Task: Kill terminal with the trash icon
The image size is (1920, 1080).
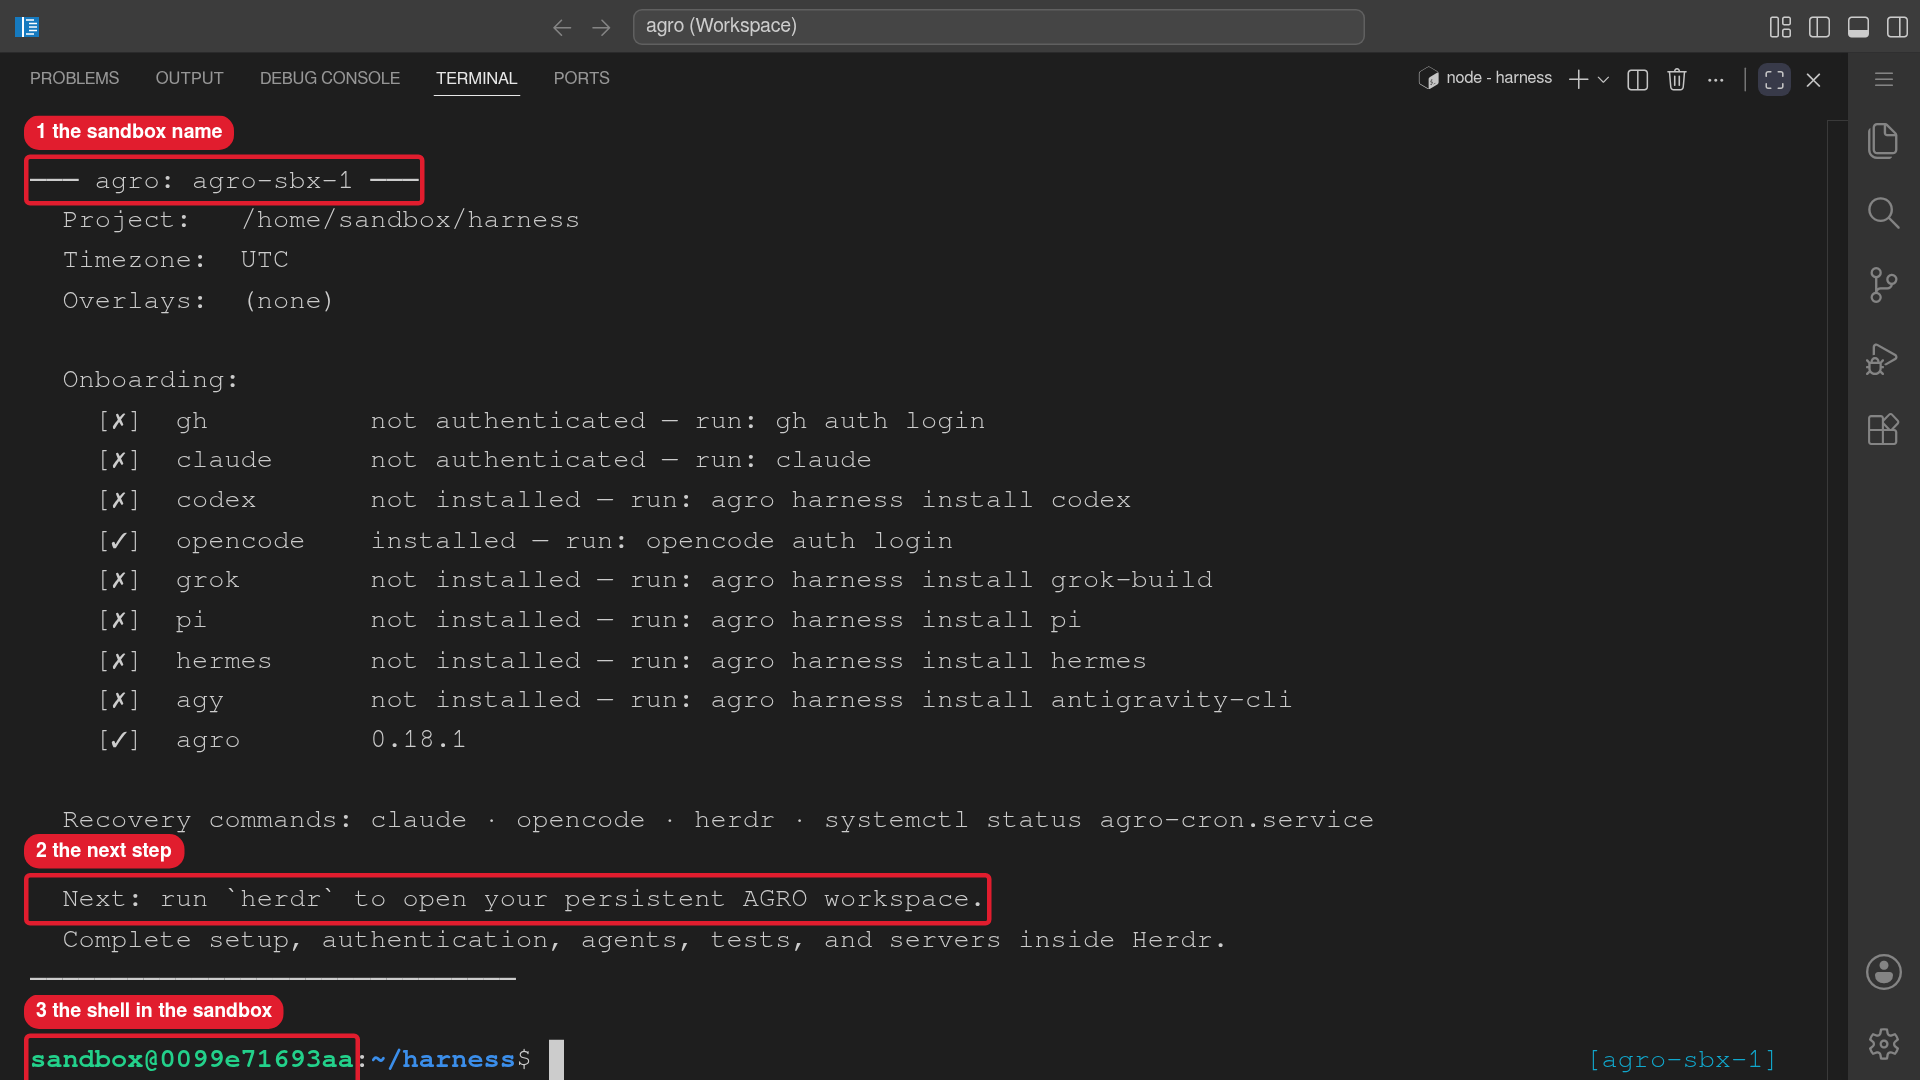Action: click(x=1677, y=80)
